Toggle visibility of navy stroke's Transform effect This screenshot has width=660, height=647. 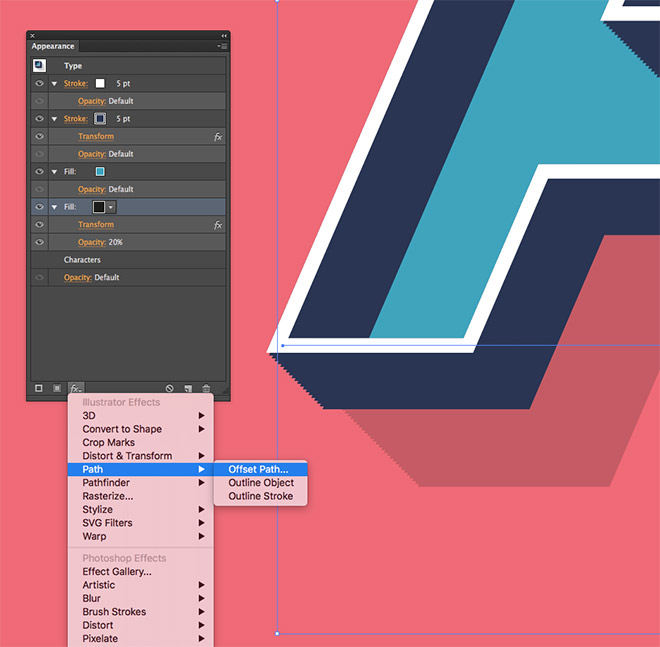40,136
